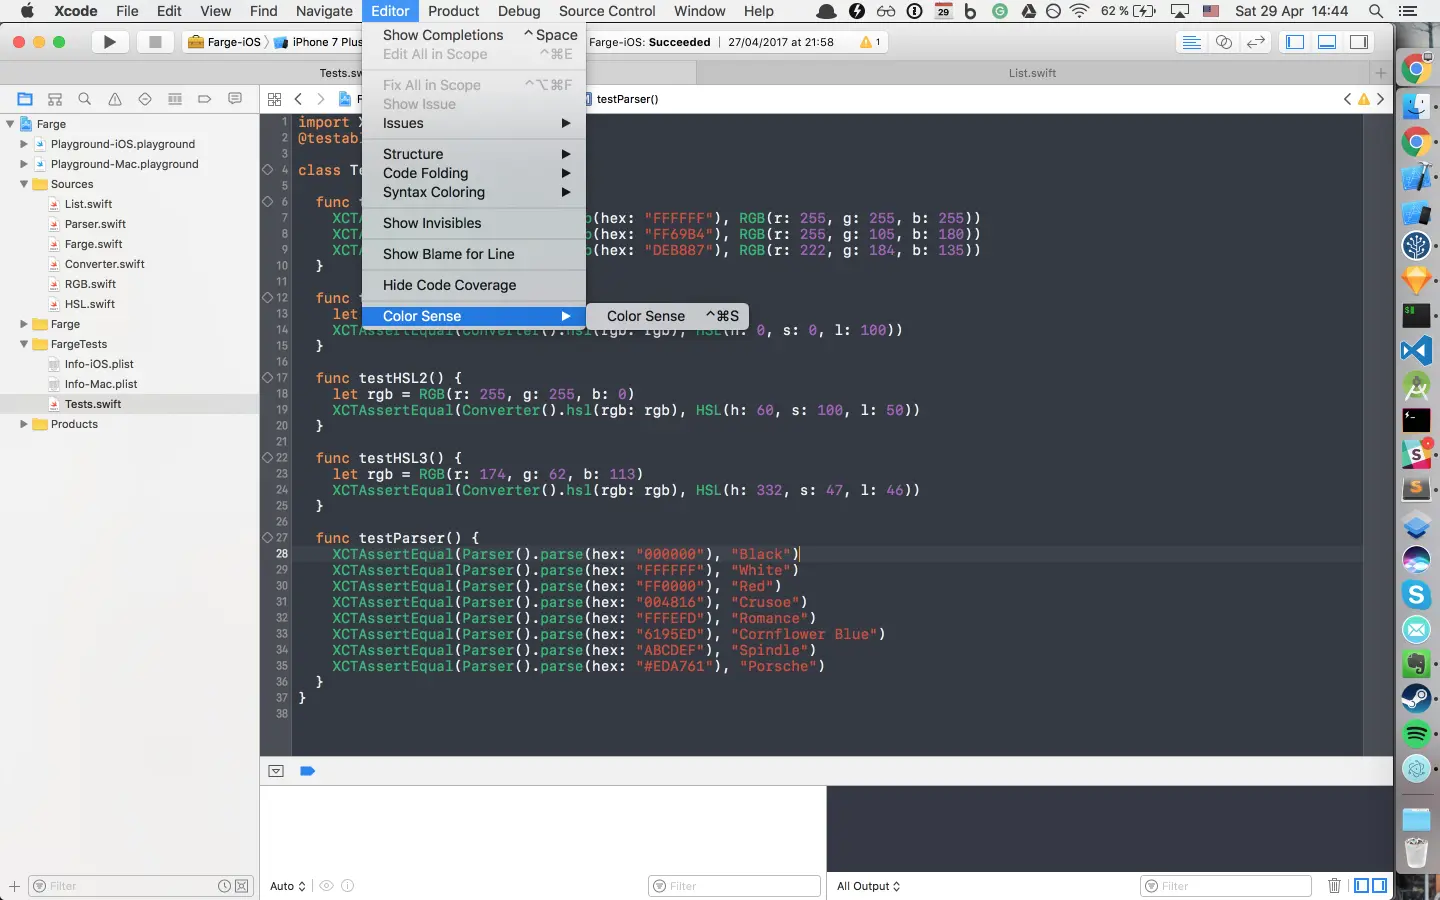This screenshot has width=1440, height=900.
Task: Select Parser.swift in the navigator
Action: point(95,224)
